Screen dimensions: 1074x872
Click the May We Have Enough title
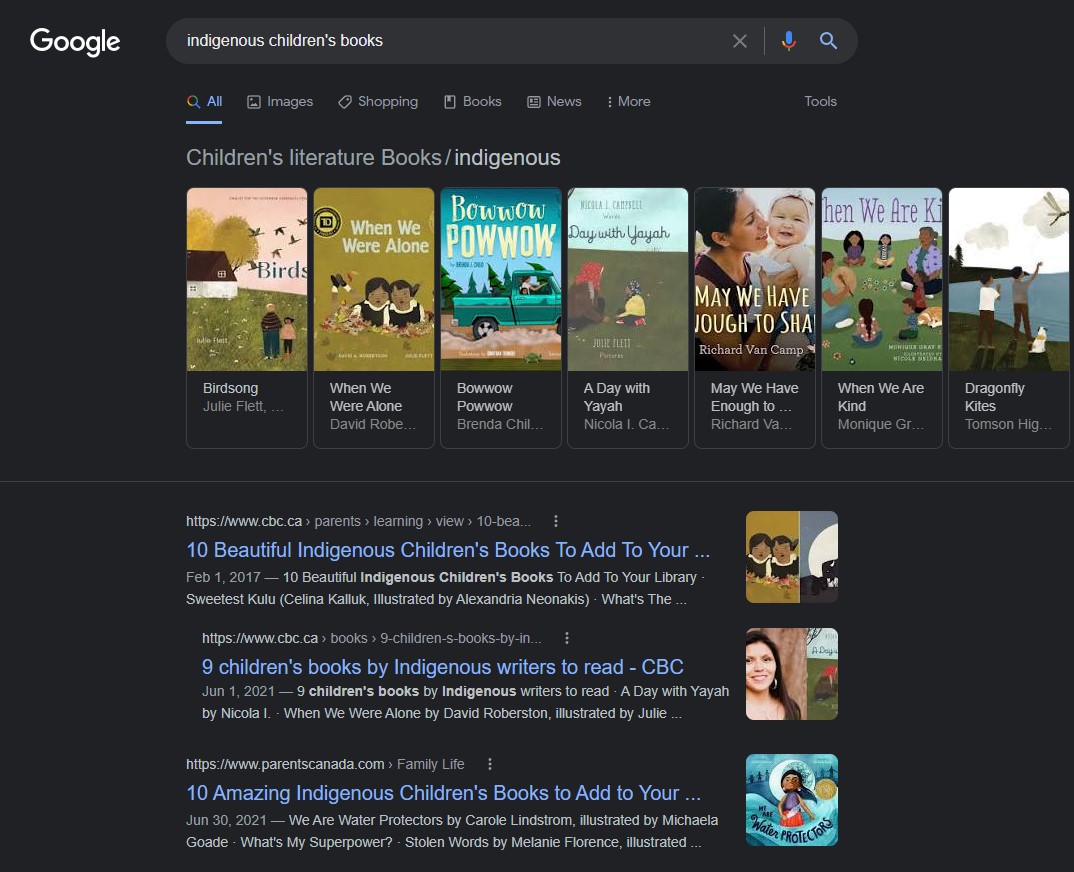[x=754, y=397]
